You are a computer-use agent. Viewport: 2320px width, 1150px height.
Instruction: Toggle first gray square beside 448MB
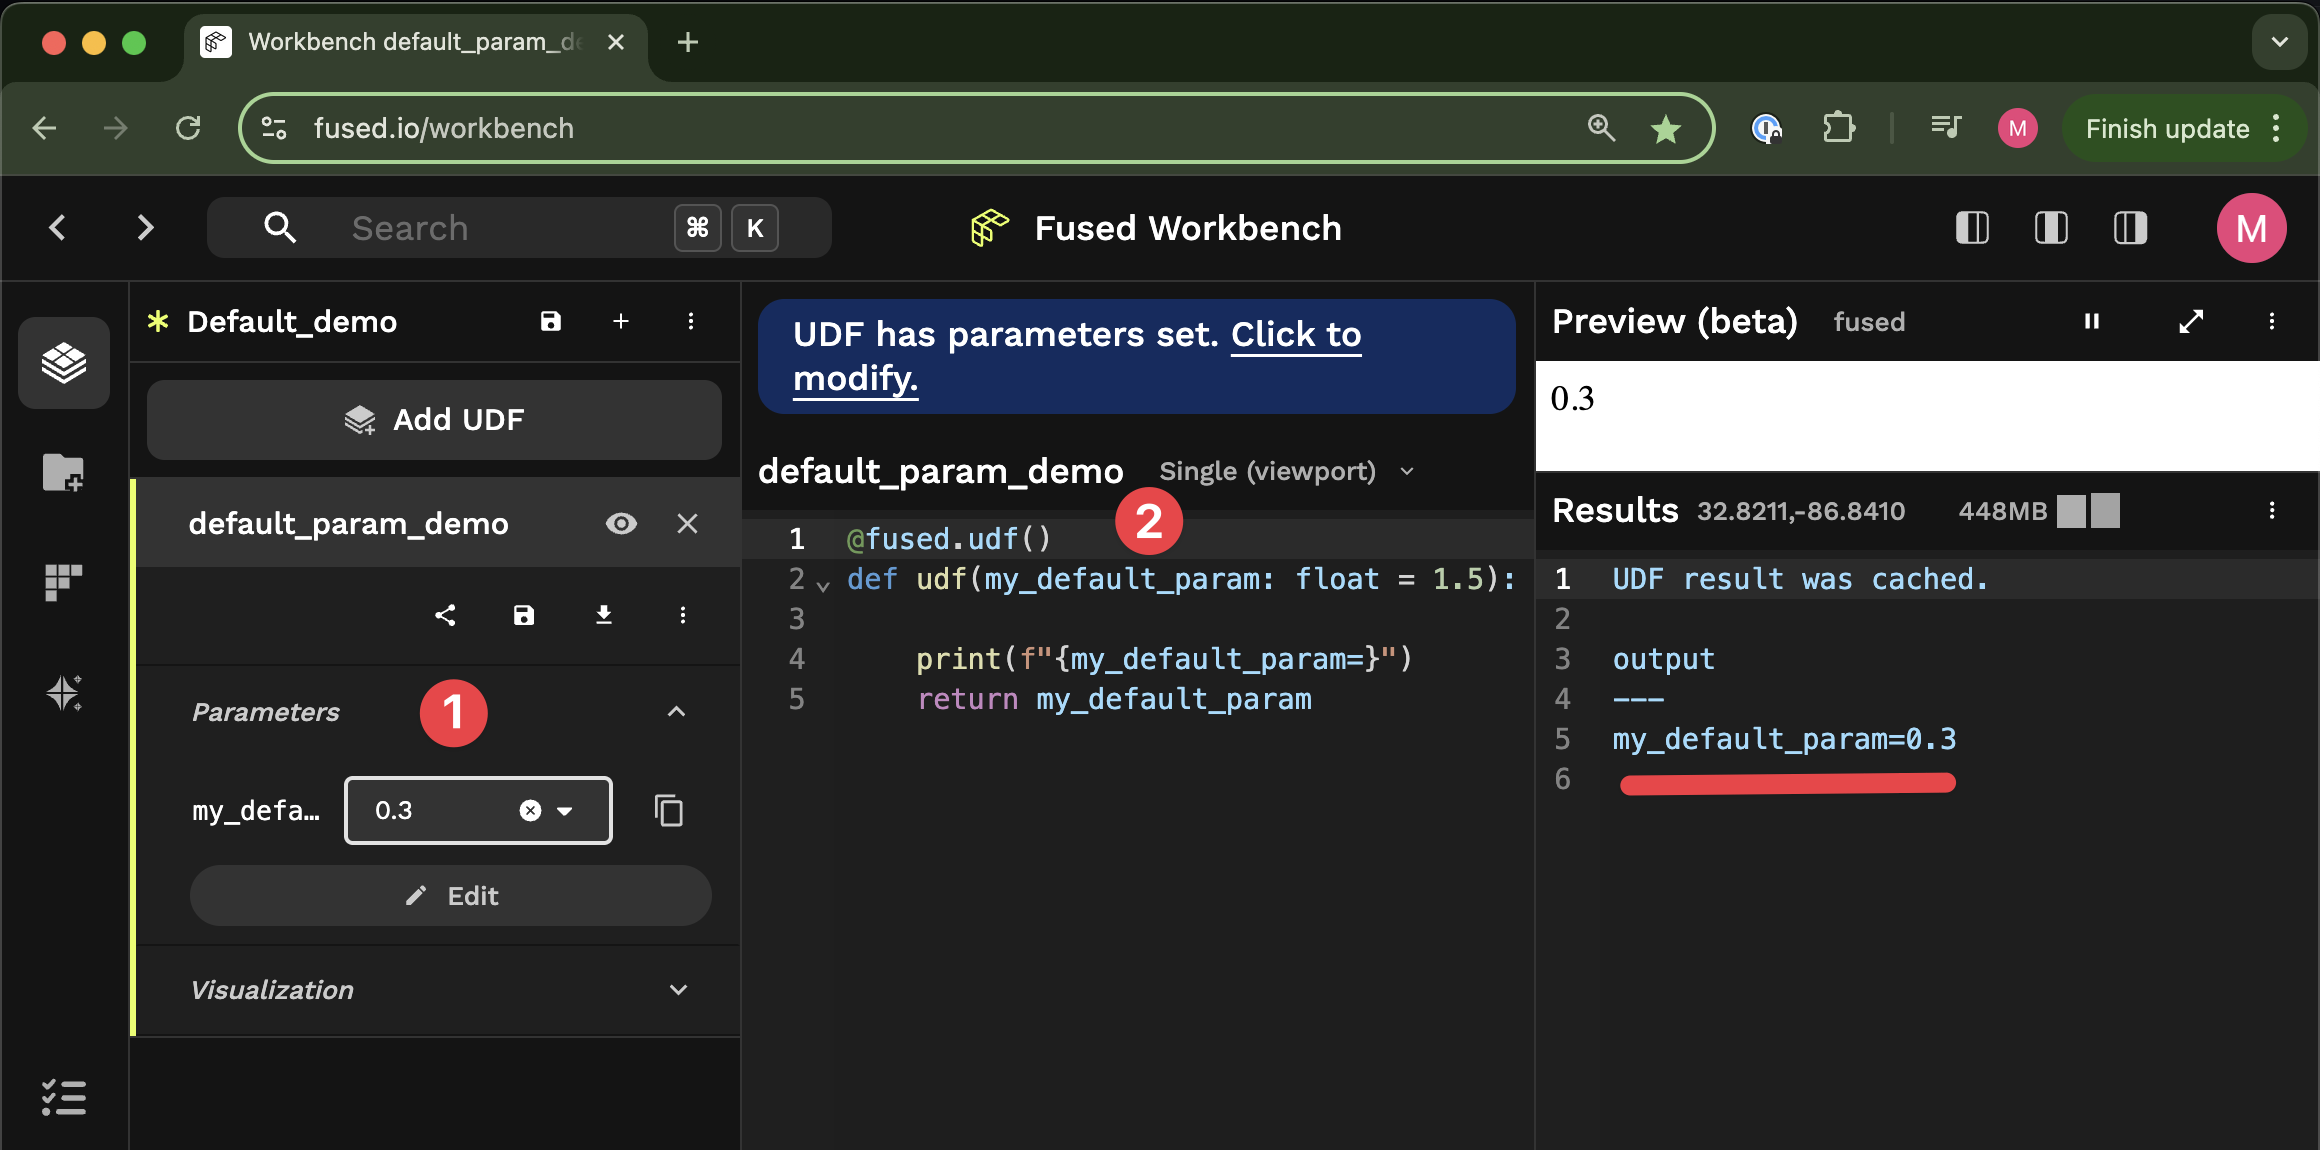click(x=2071, y=511)
